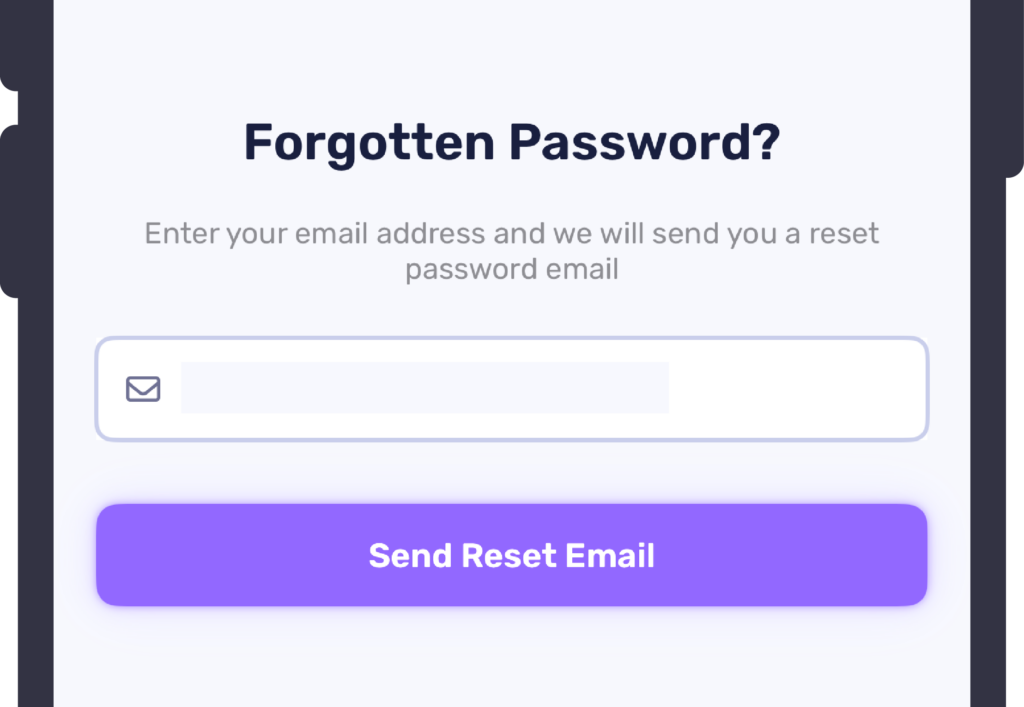
Task: Tap the word Send on the purple button
Action: pyautogui.click(x=410, y=556)
